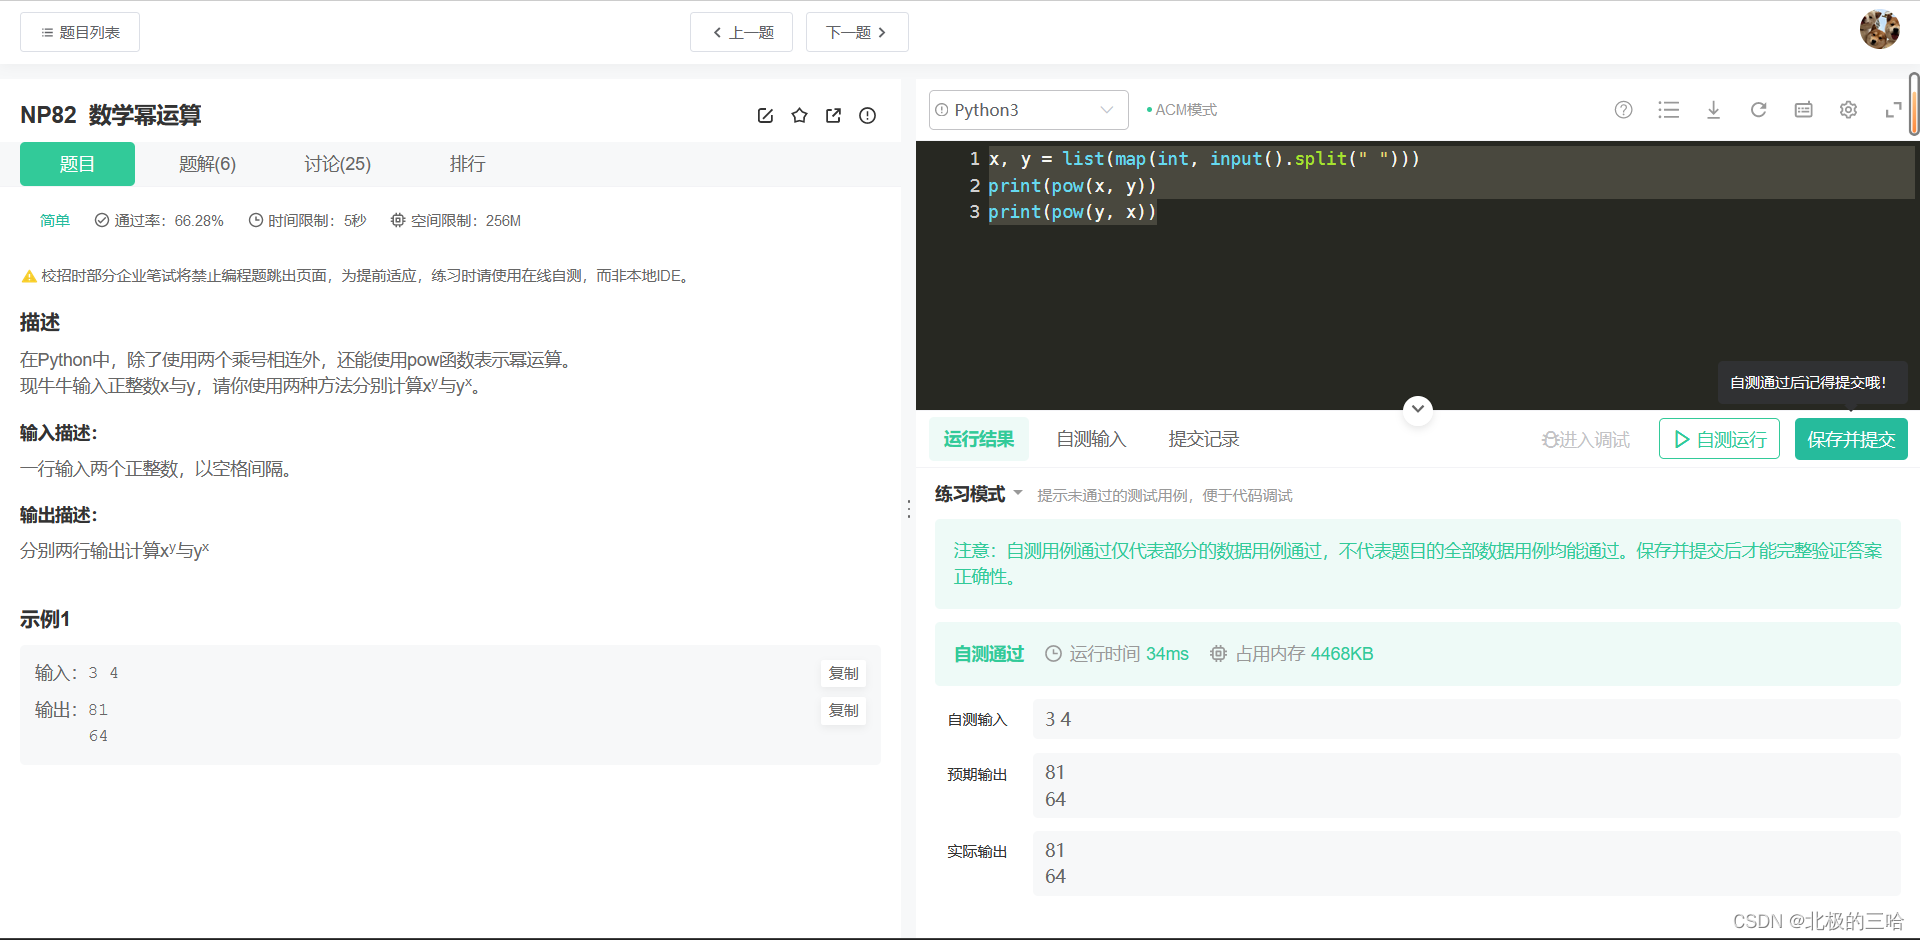This screenshot has width=1920, height=940.
Task: Run code with 自测运行 button
Action: 1719,439
